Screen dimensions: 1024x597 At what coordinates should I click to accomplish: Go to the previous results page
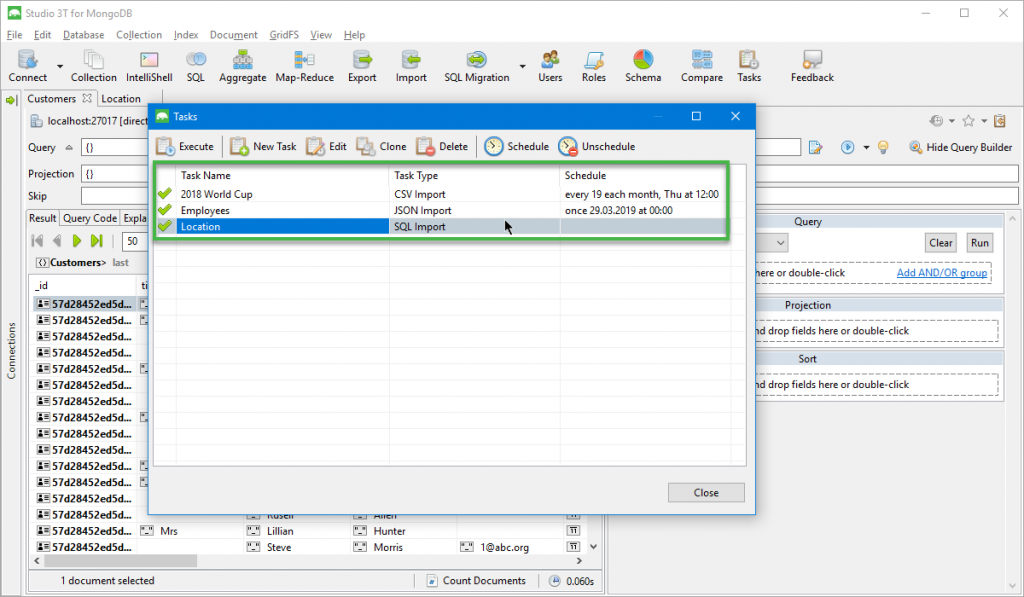coord(57,241)
